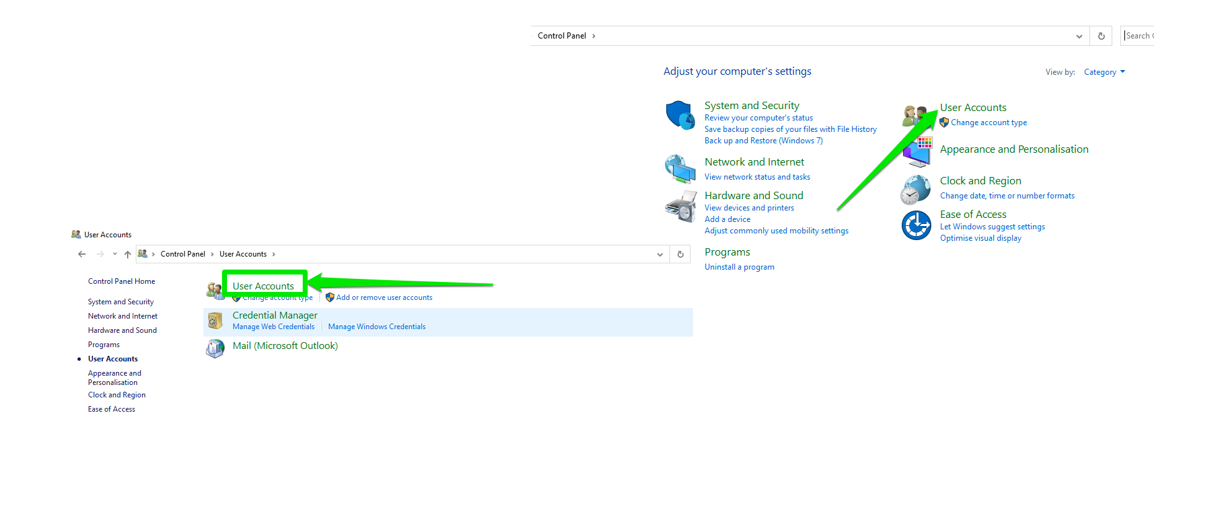Select System and Security in left sidebar
The image size is (1206, 509).
click(121, 302)
